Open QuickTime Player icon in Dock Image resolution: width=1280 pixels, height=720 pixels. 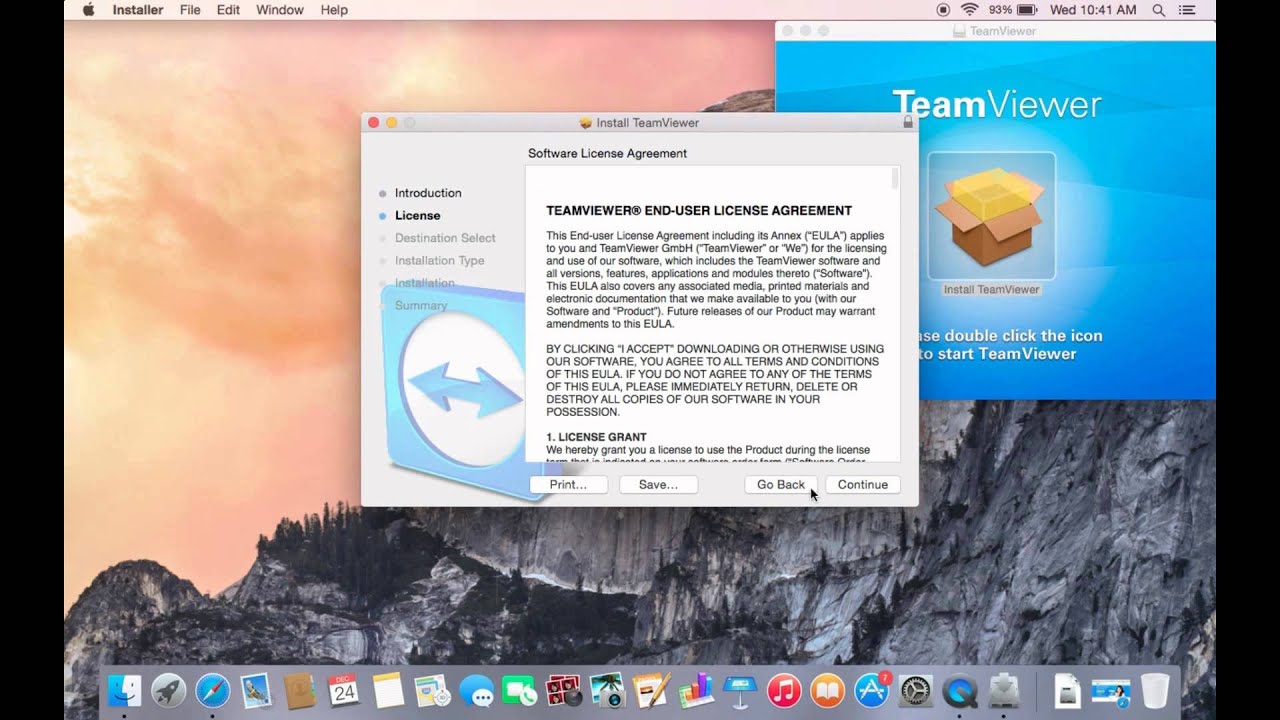click(961, 690)
